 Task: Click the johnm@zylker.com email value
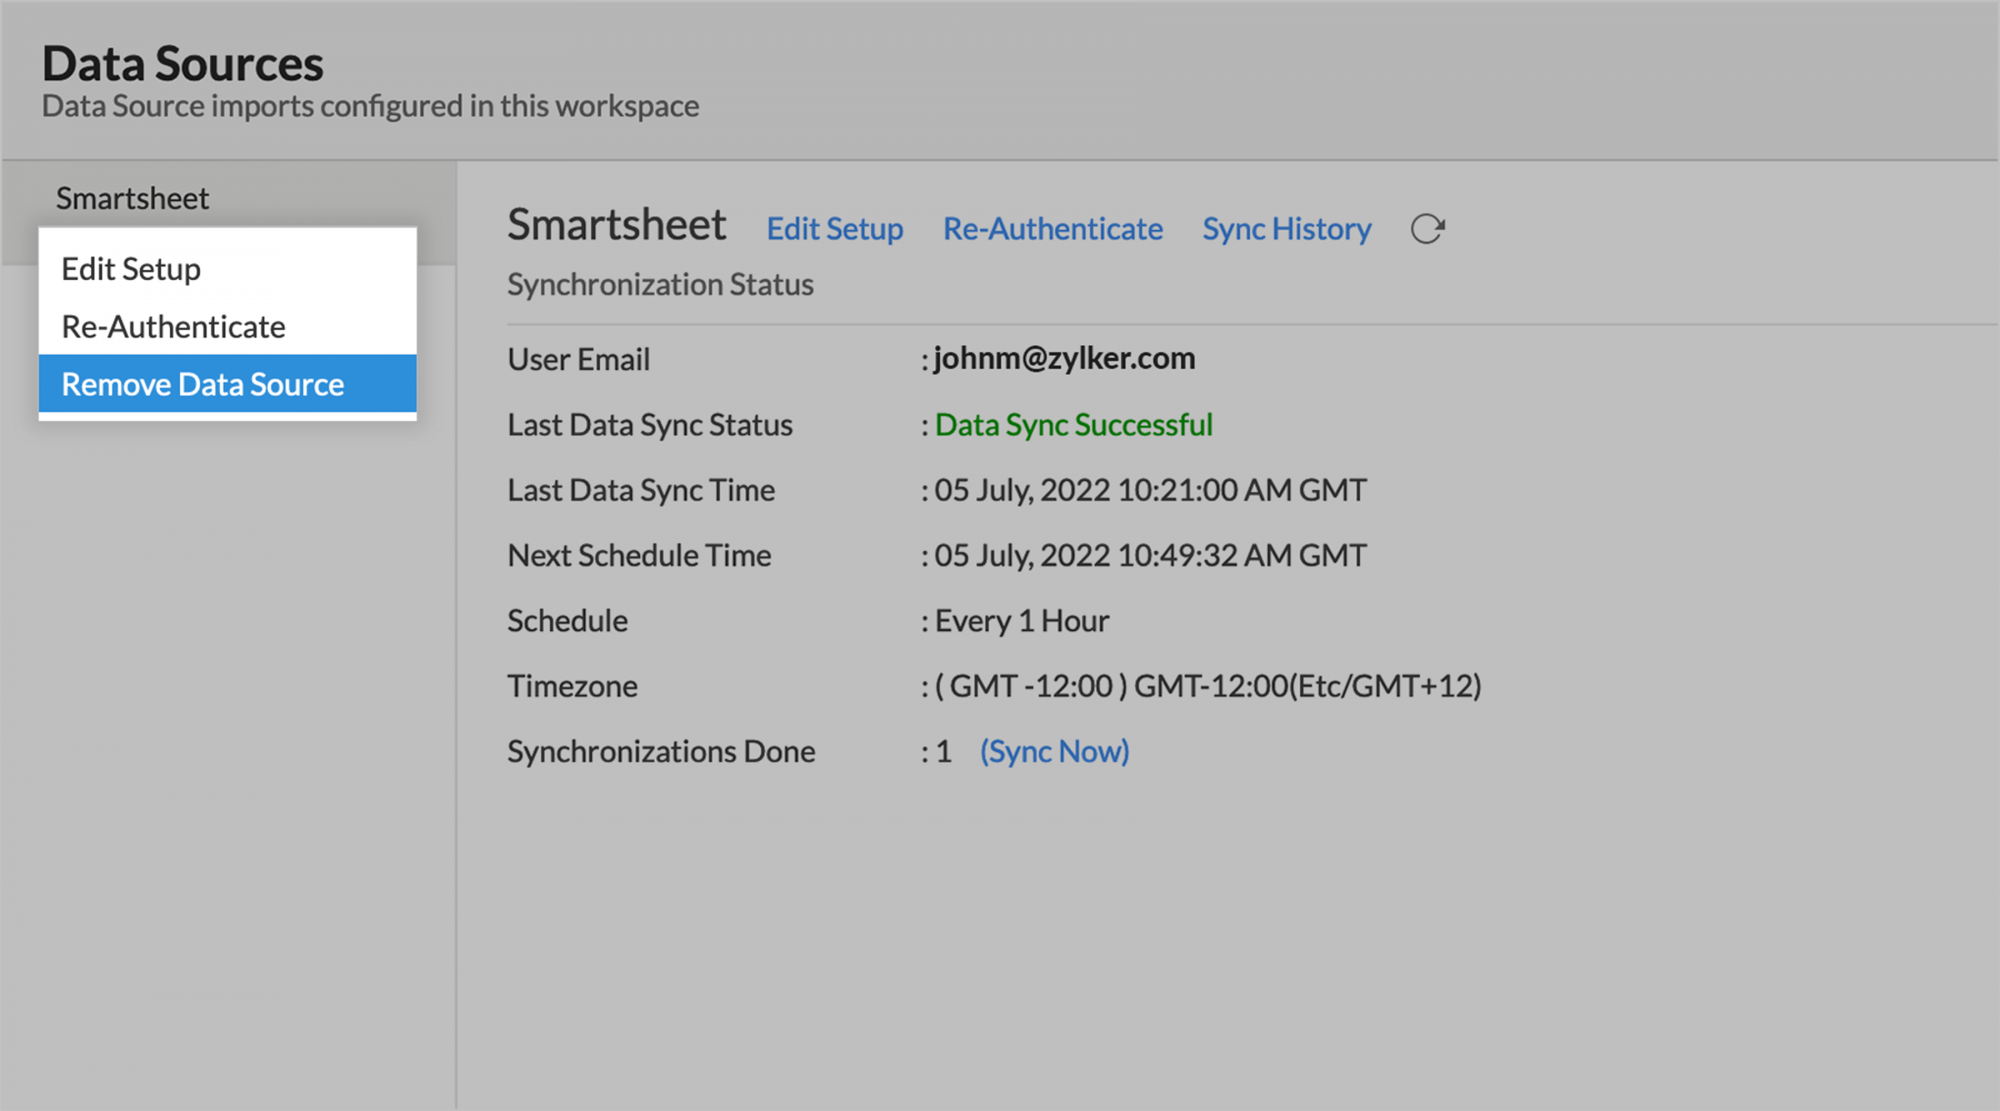pyautogui.click(x=1064, y=358)
